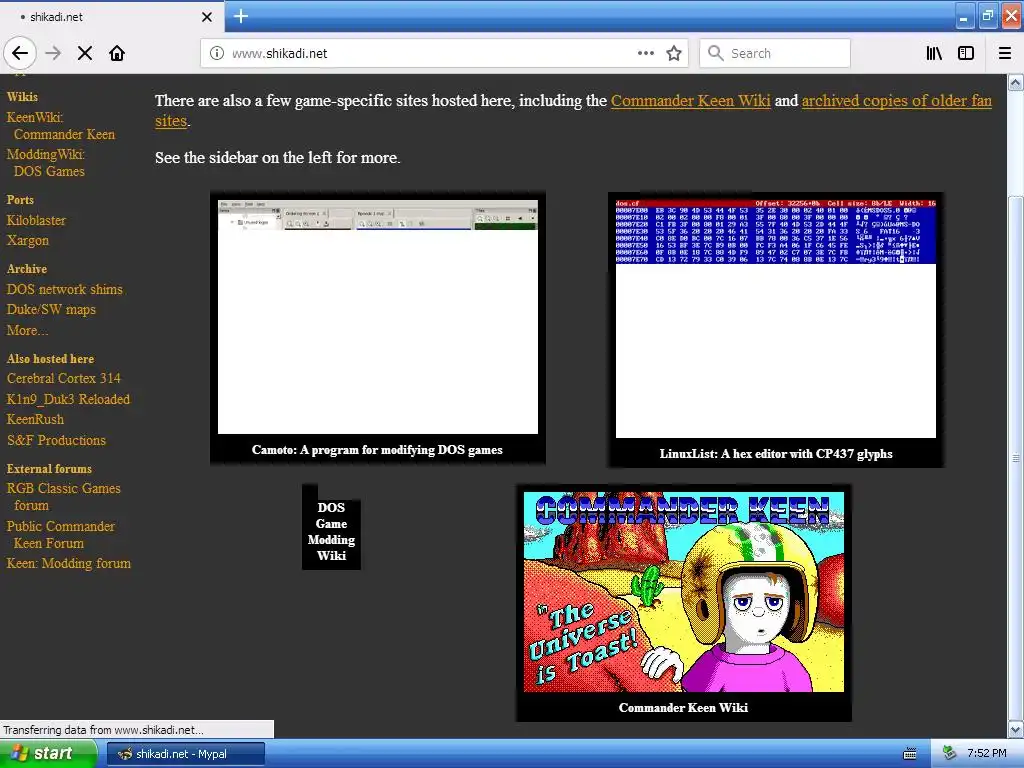
Task: Click the forward navigation arrow
Action: point(53,53)
